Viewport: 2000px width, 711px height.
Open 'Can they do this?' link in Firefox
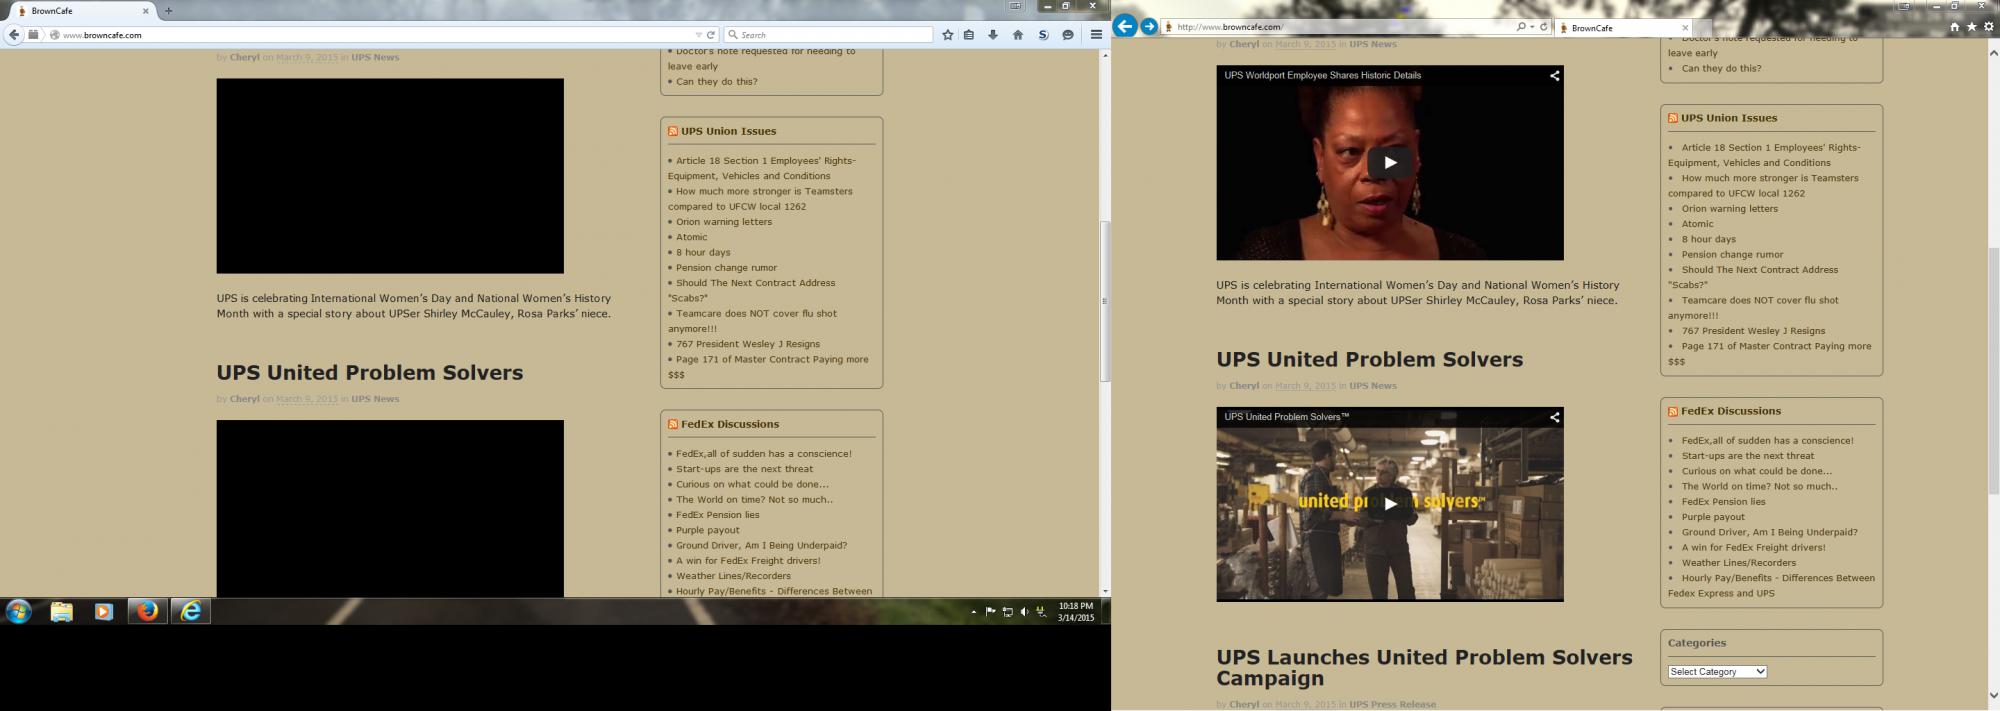716,82
